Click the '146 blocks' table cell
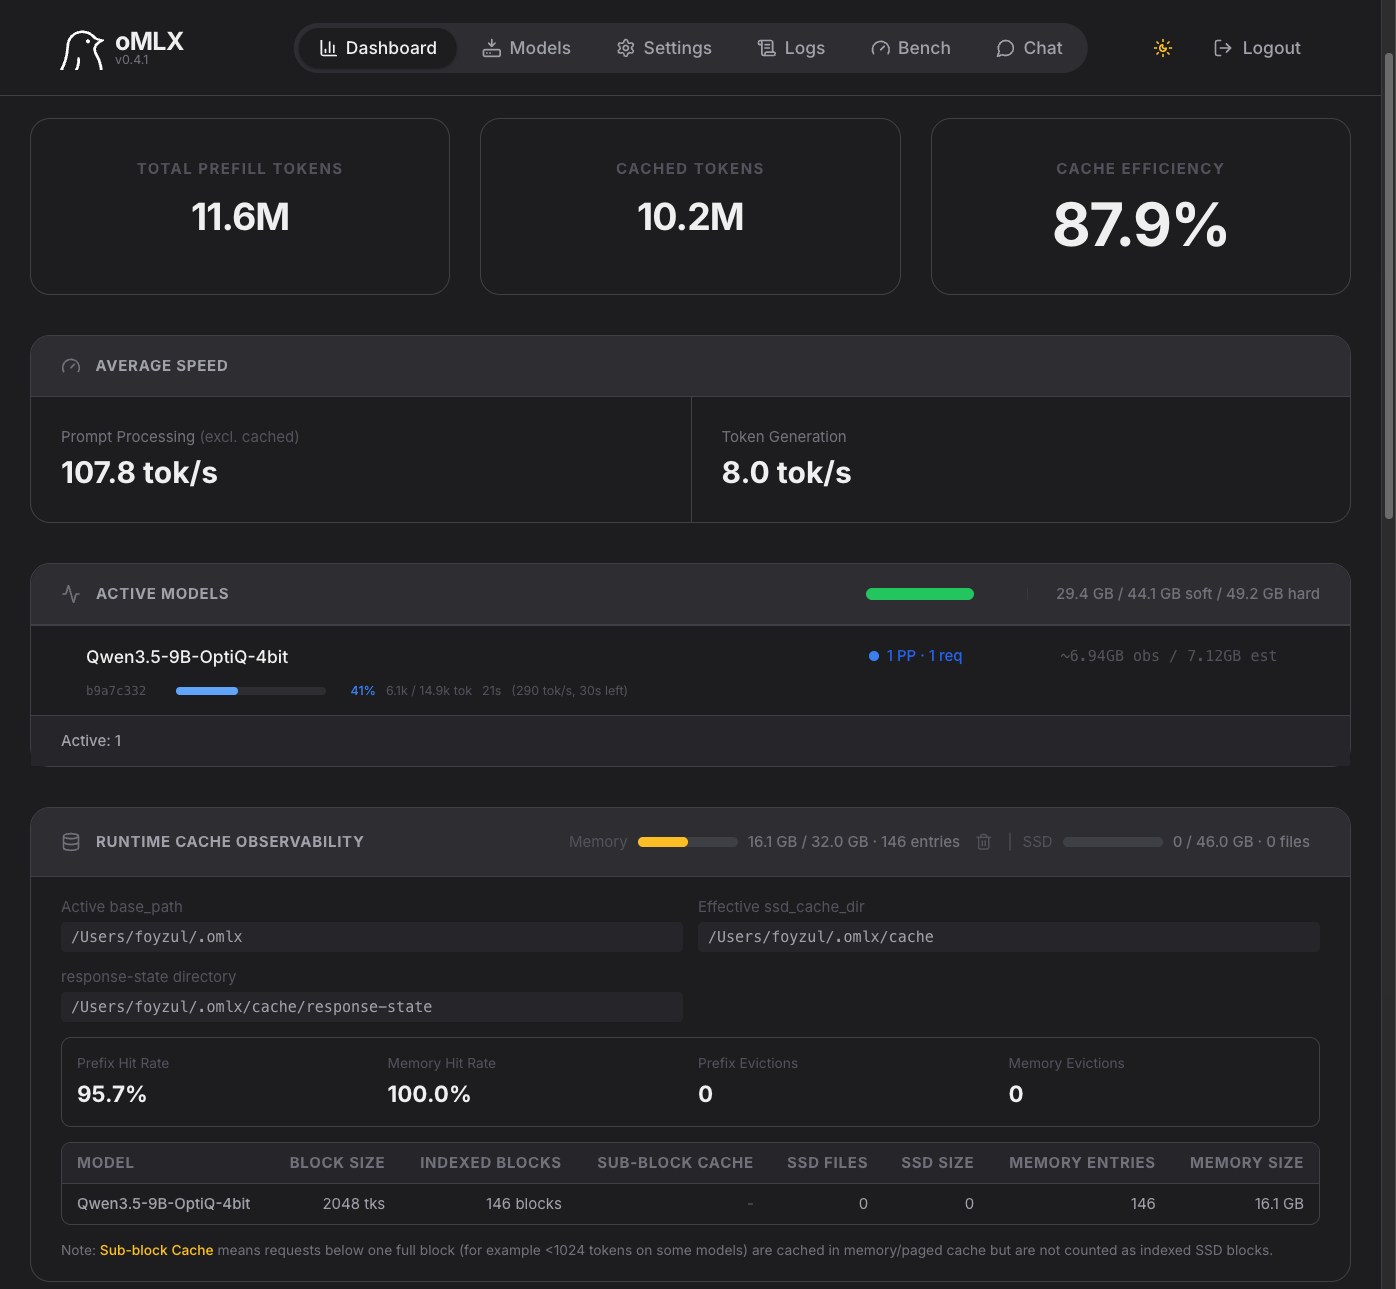 coord(524,1204)
